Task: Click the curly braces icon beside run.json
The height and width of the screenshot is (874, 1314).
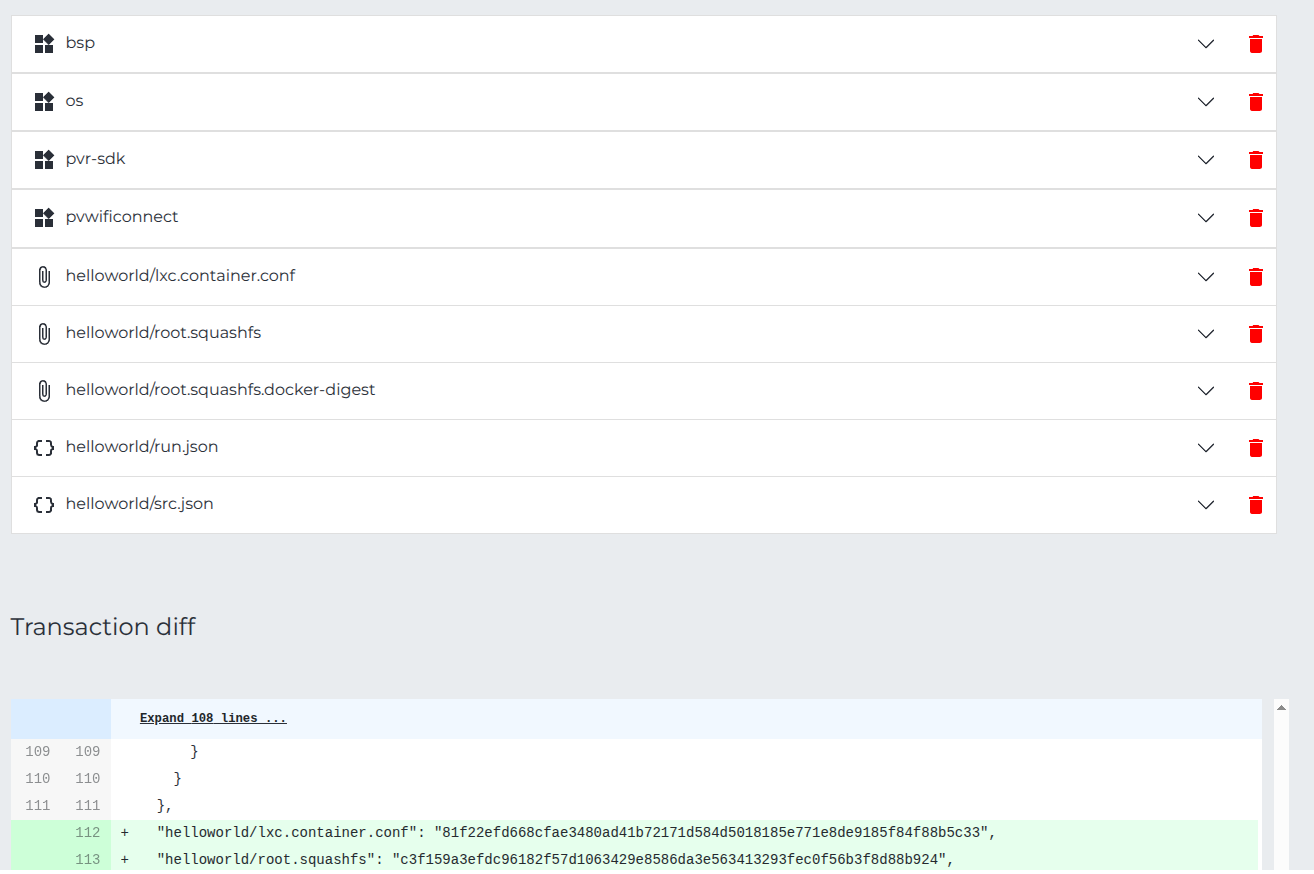Action: pos(43,448)
